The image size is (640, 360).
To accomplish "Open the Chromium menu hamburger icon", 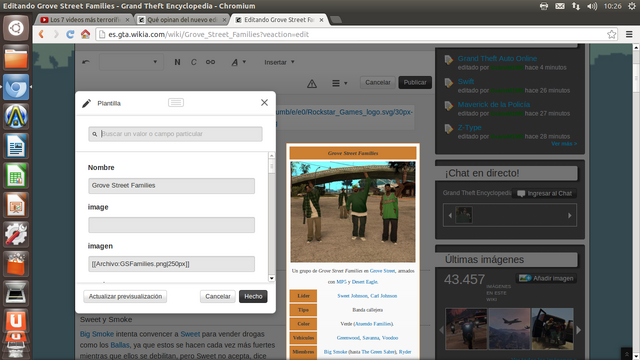I will [629, 34].
